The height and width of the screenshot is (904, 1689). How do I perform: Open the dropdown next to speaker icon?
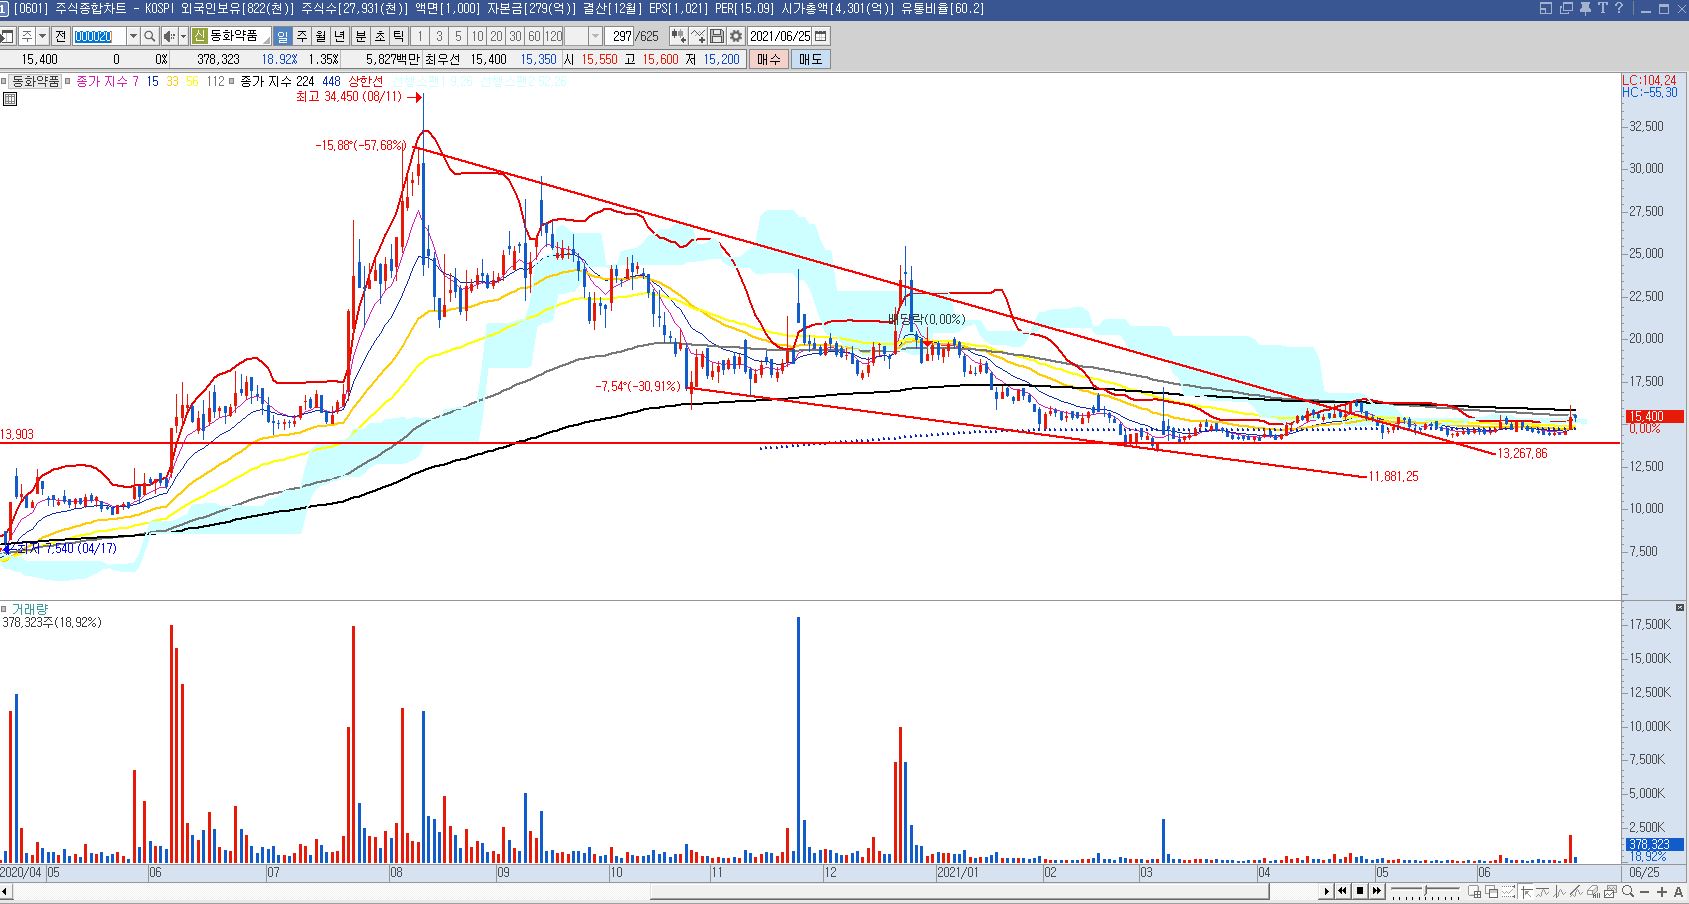point(184,36)
